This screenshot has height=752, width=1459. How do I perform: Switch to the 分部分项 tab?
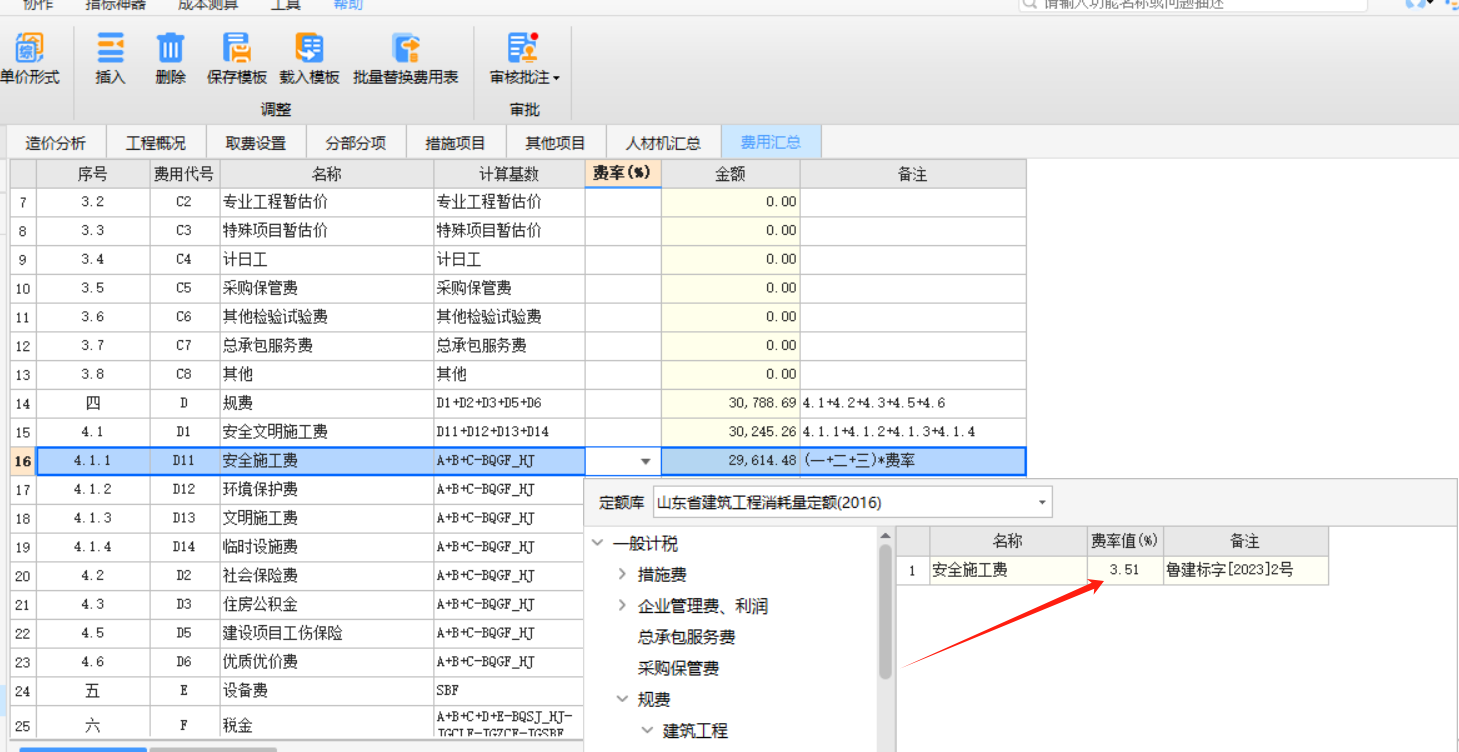click(356, 142)
